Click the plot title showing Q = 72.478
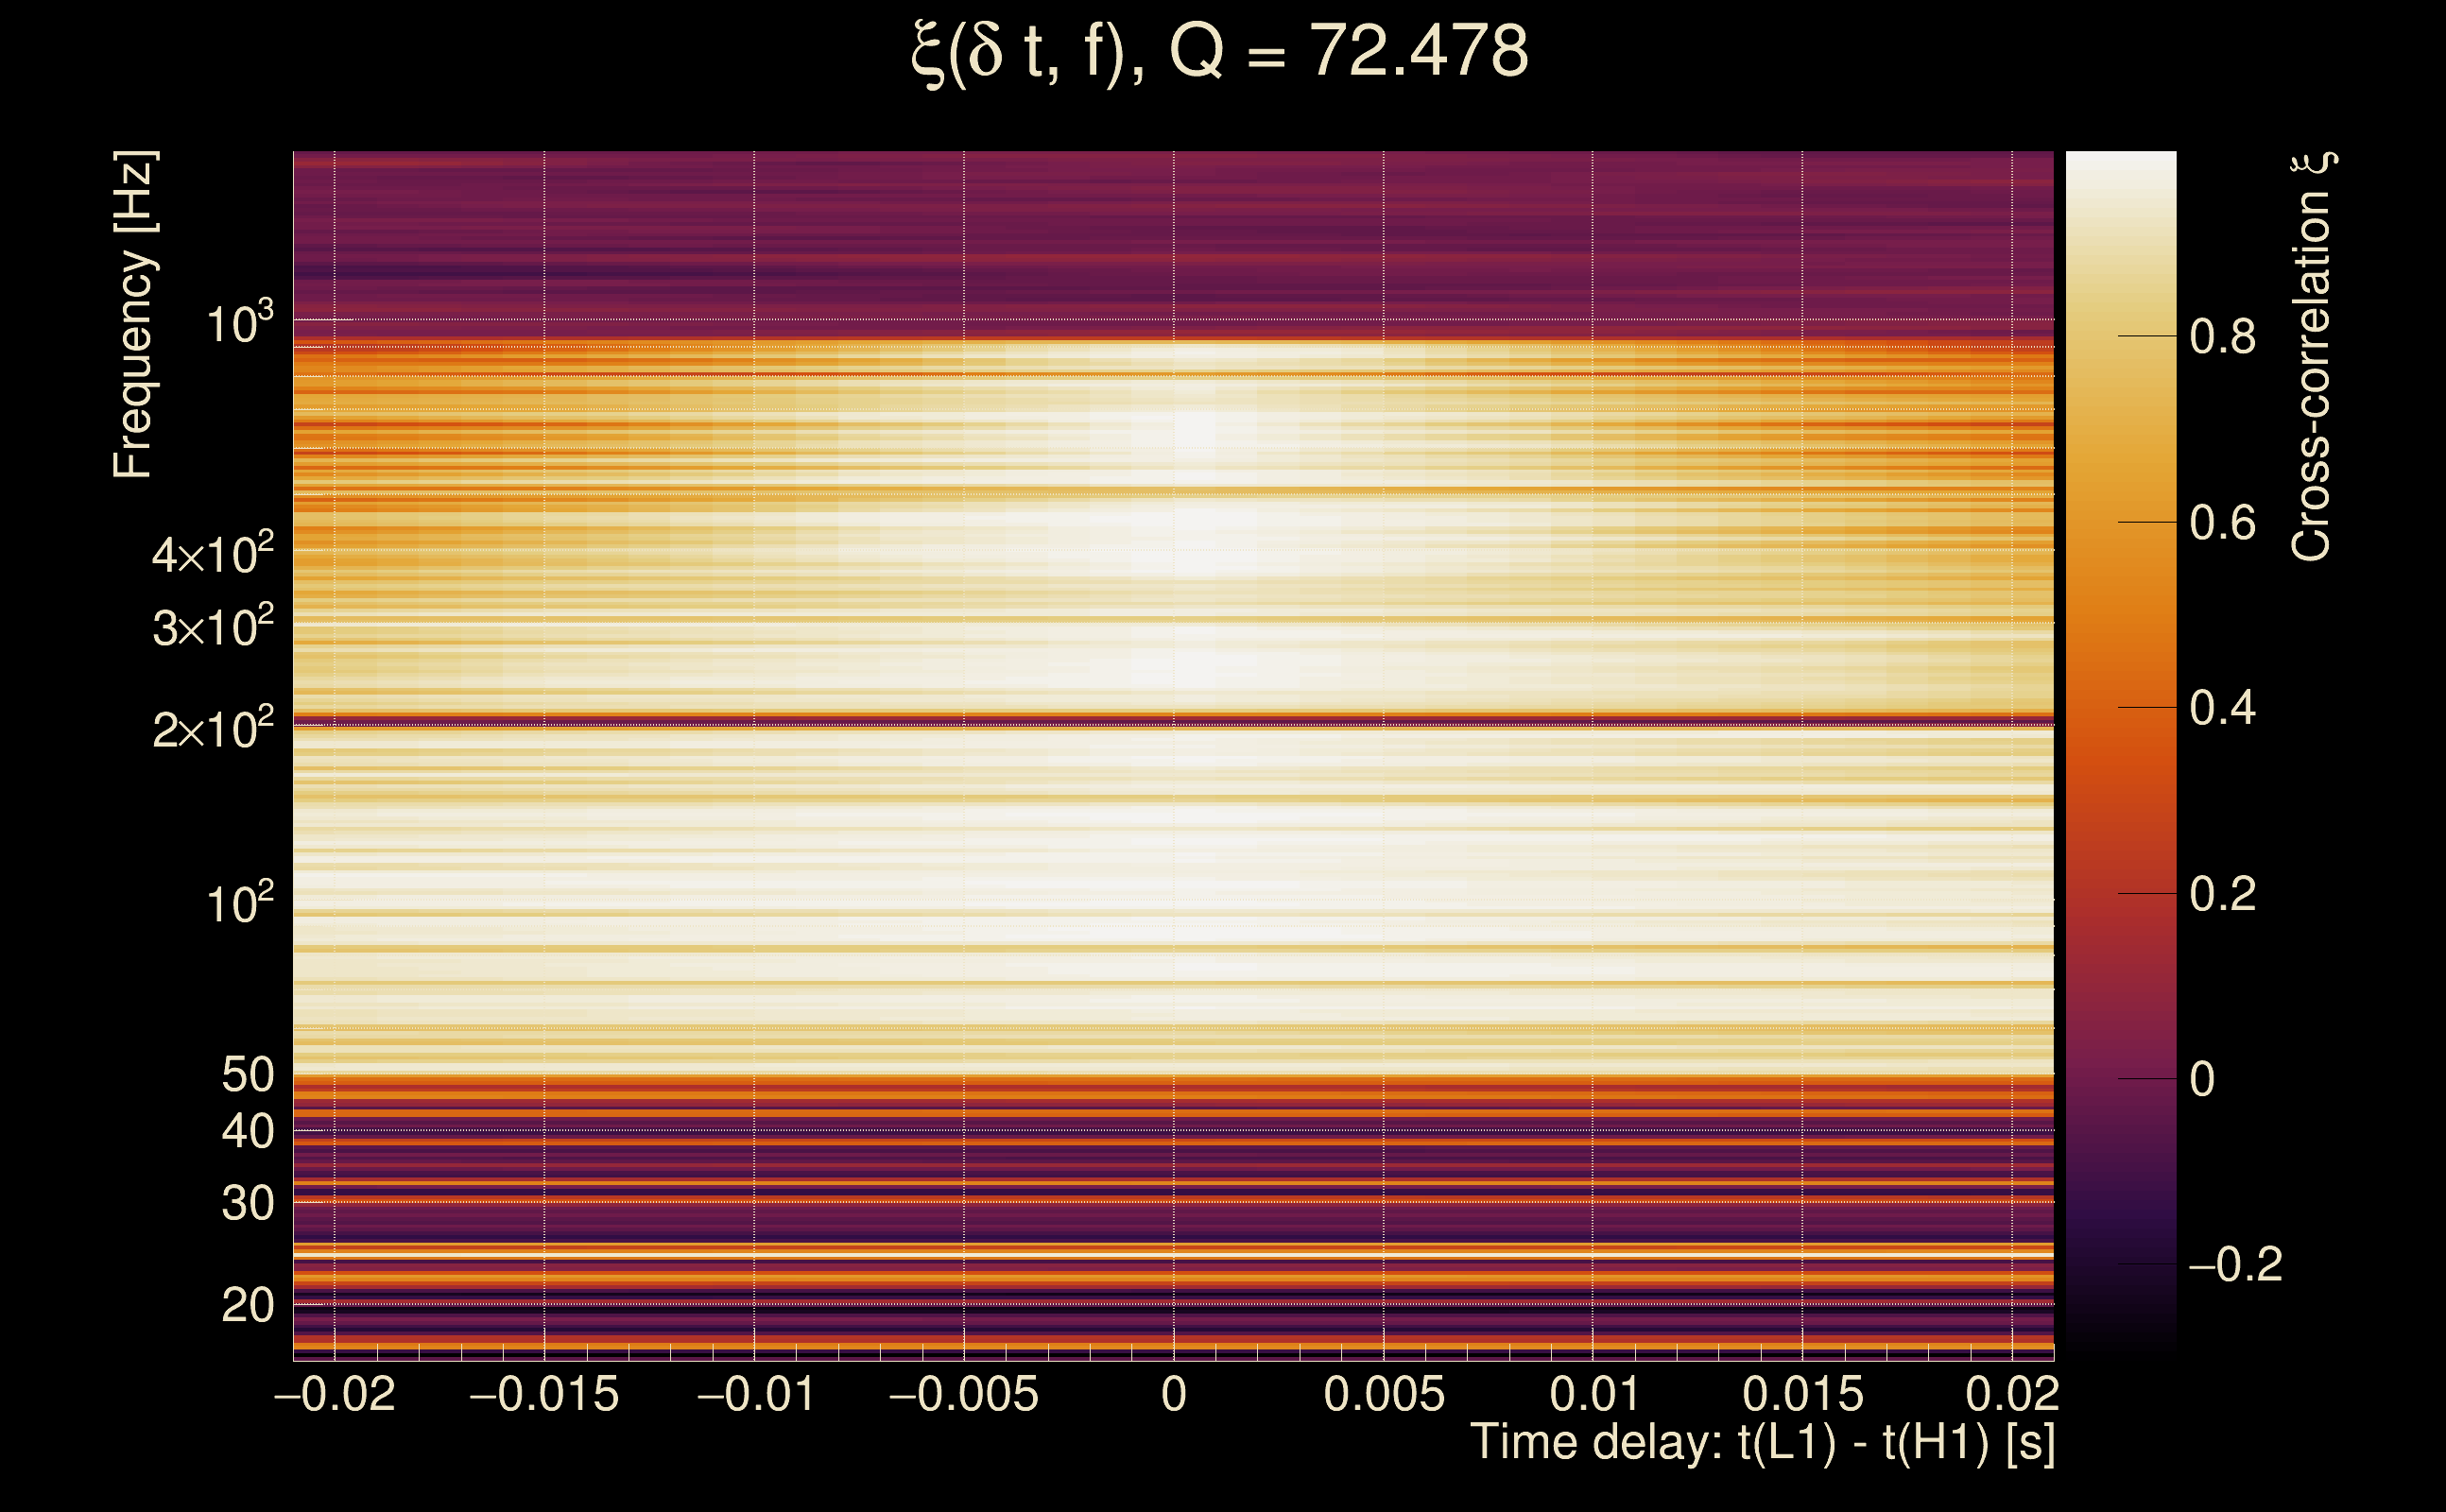The height and width of the screenshot is (1512, 2446). tap(1221, 52)
